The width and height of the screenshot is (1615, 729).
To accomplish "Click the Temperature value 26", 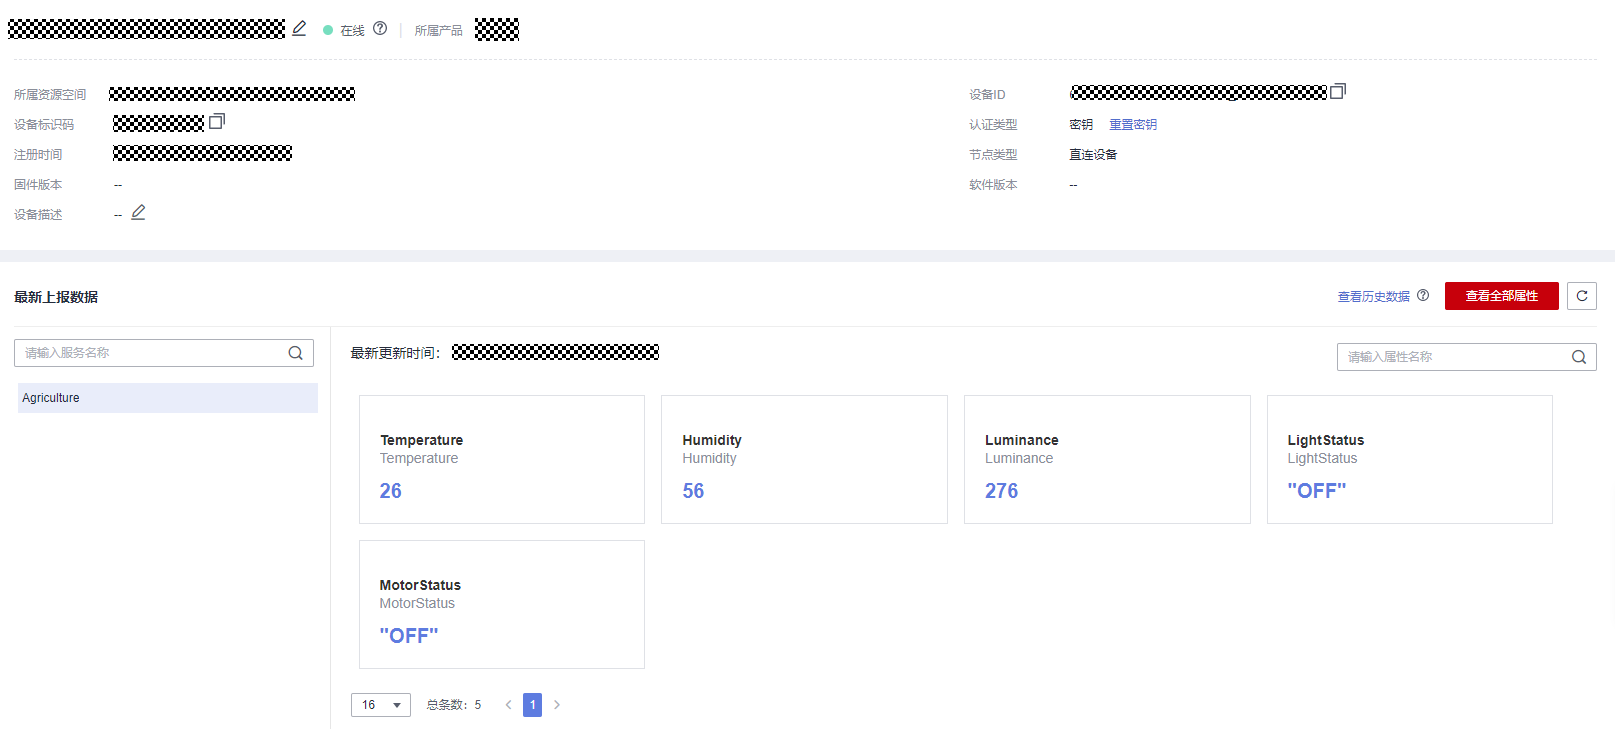I will coord(391,491).
